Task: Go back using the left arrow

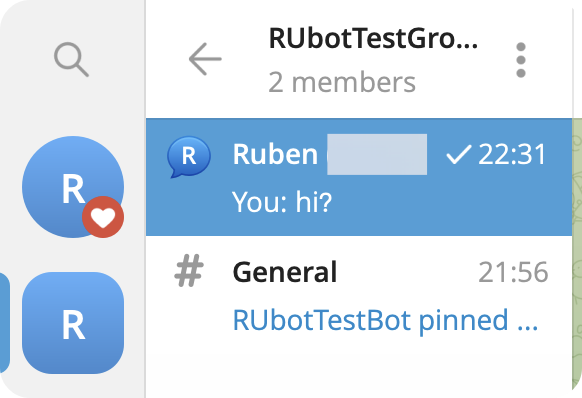Action: point(205,59)
